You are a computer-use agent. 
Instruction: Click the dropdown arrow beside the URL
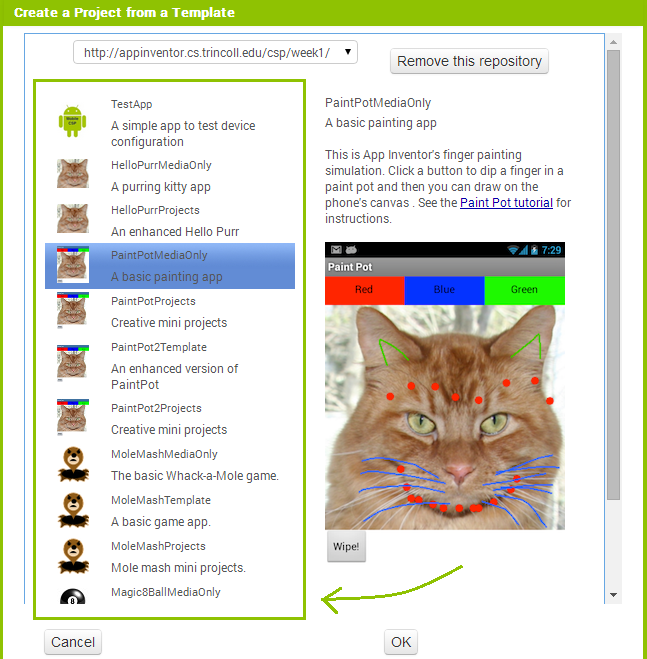point(348,52)
